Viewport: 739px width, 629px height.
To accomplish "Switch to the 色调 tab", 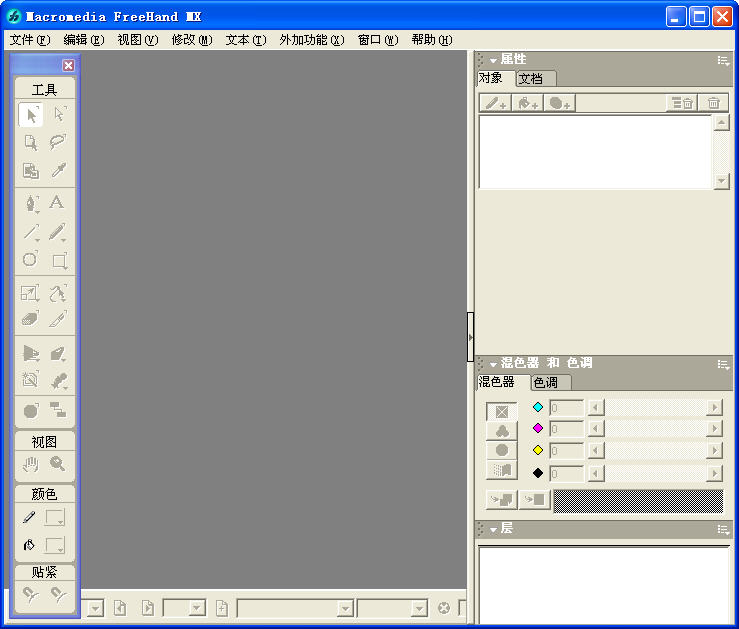I will tap(551, 382).
